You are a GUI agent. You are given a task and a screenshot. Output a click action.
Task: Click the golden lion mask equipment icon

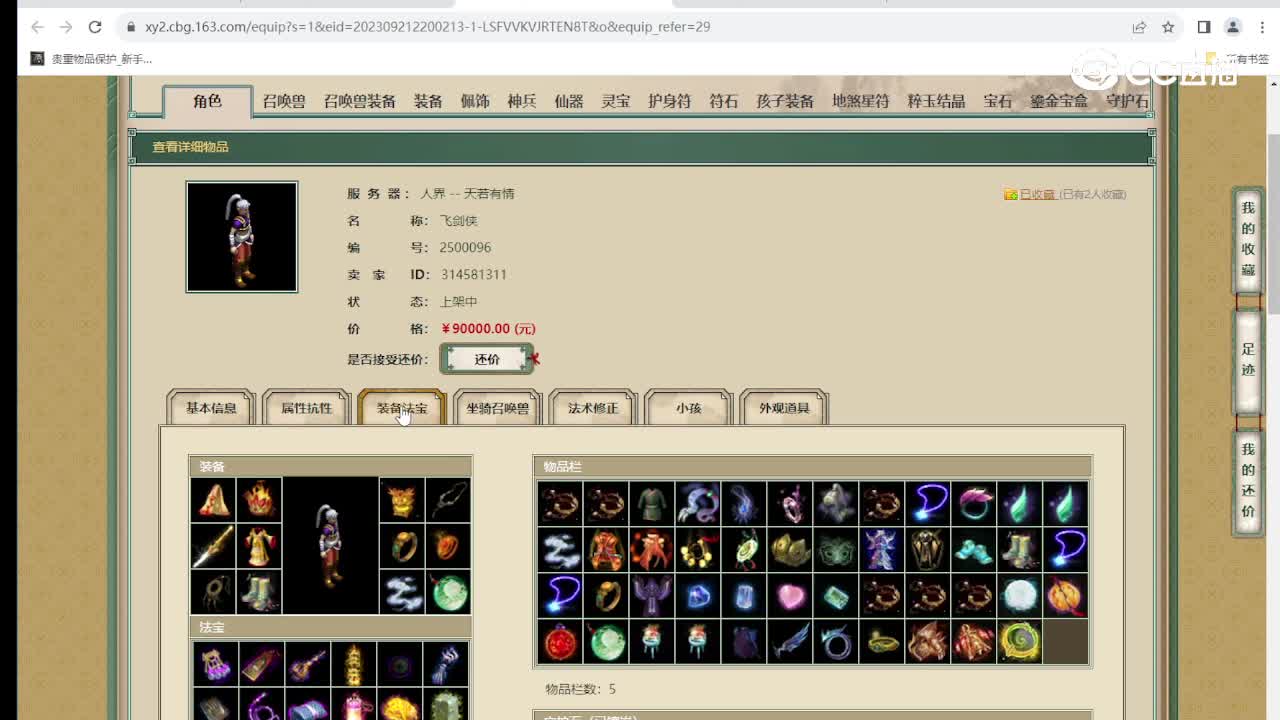point(401,499)
